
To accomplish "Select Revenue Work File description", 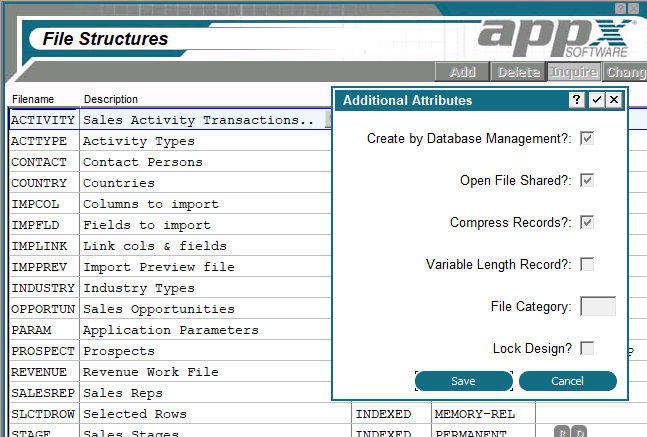I will tap(205, 372).
